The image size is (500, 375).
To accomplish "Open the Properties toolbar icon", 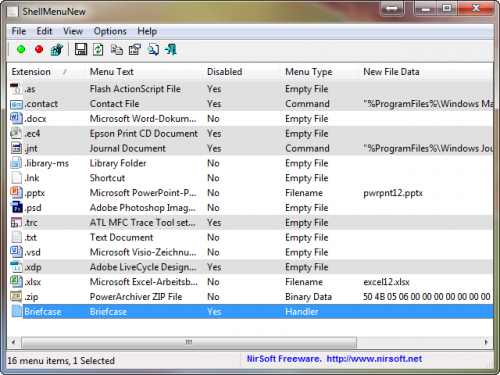I will click(135, 50).
